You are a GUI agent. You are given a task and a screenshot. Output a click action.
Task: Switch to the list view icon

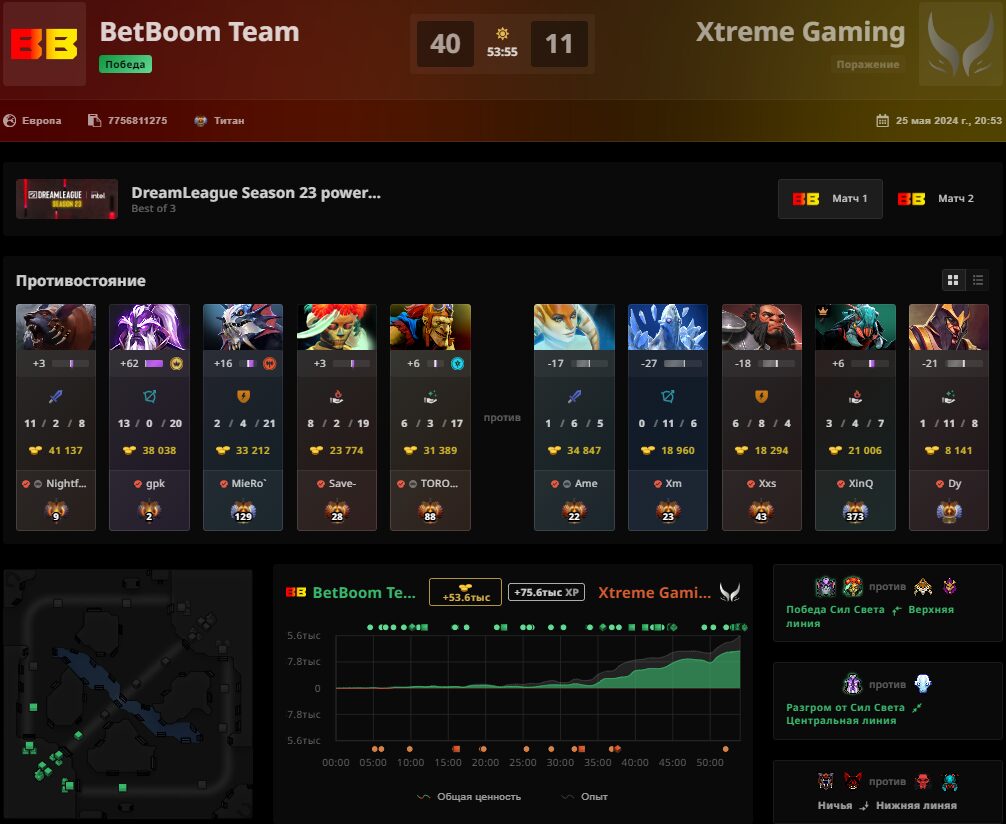coord(978,280)
